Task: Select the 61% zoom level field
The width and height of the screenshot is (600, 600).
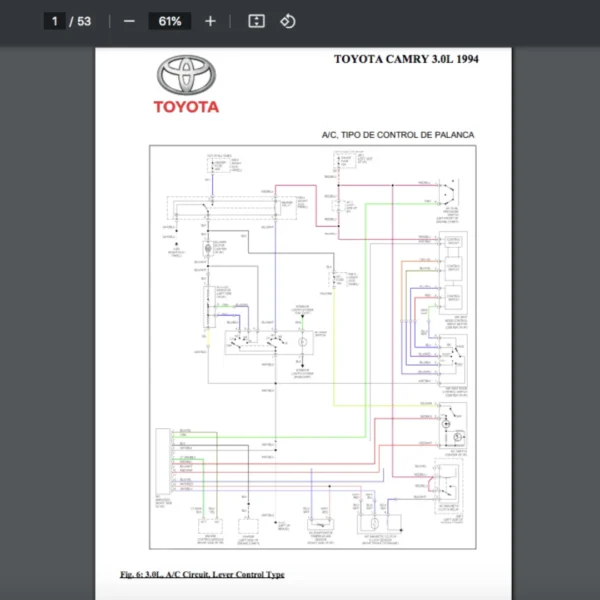Action: point(169,21)
